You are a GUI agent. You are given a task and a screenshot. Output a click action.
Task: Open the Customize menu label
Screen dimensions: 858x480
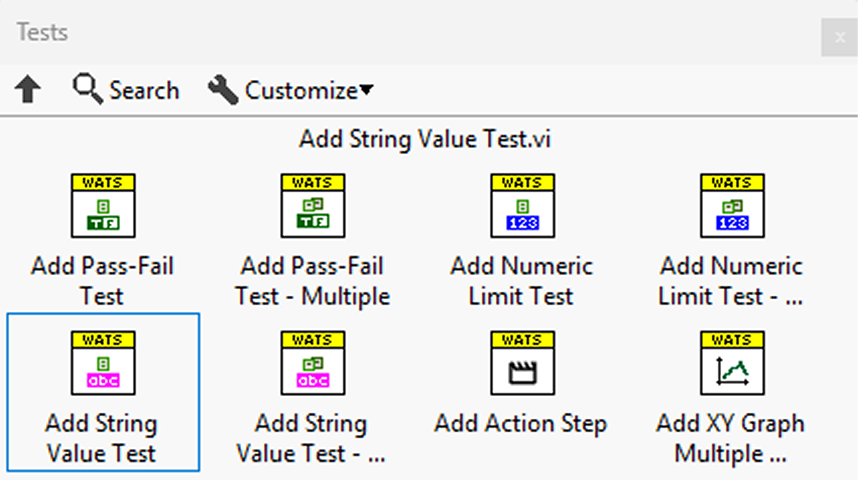(x=301, y=91)
